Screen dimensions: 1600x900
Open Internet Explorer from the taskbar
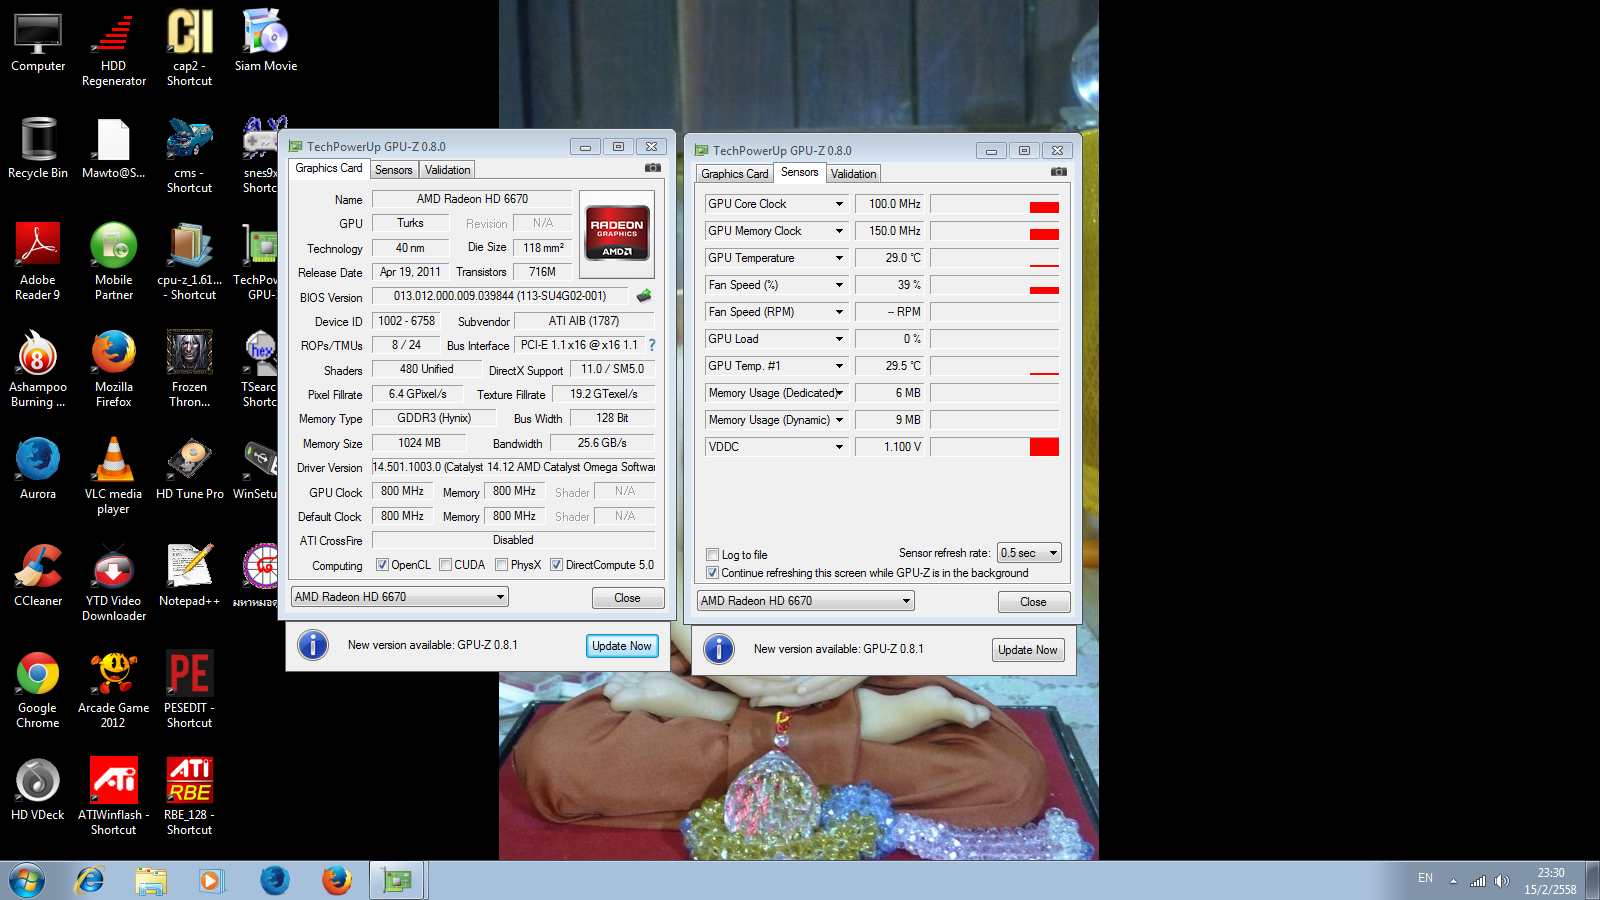(90, 880)
